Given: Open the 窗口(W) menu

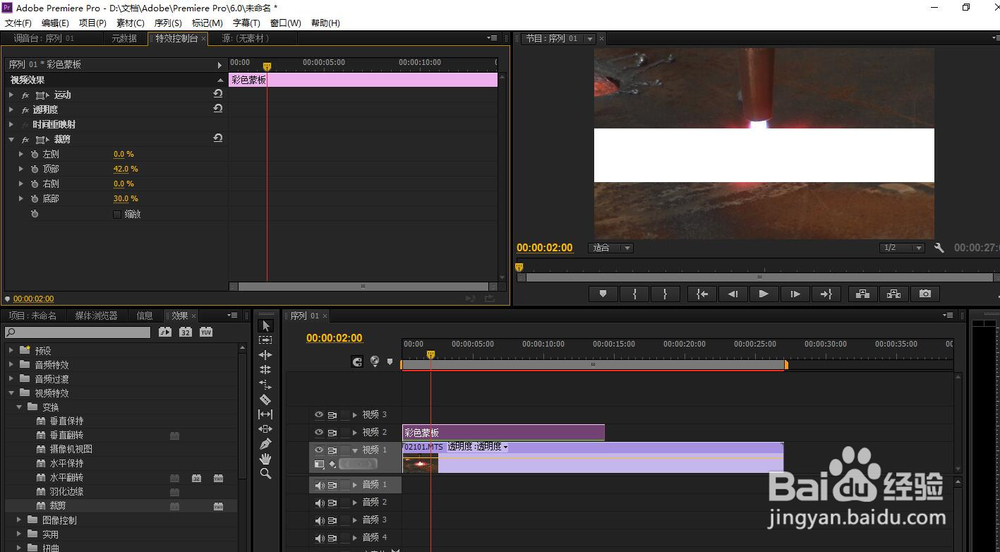Looking at the screenshot, I should [x=285, y=23].
